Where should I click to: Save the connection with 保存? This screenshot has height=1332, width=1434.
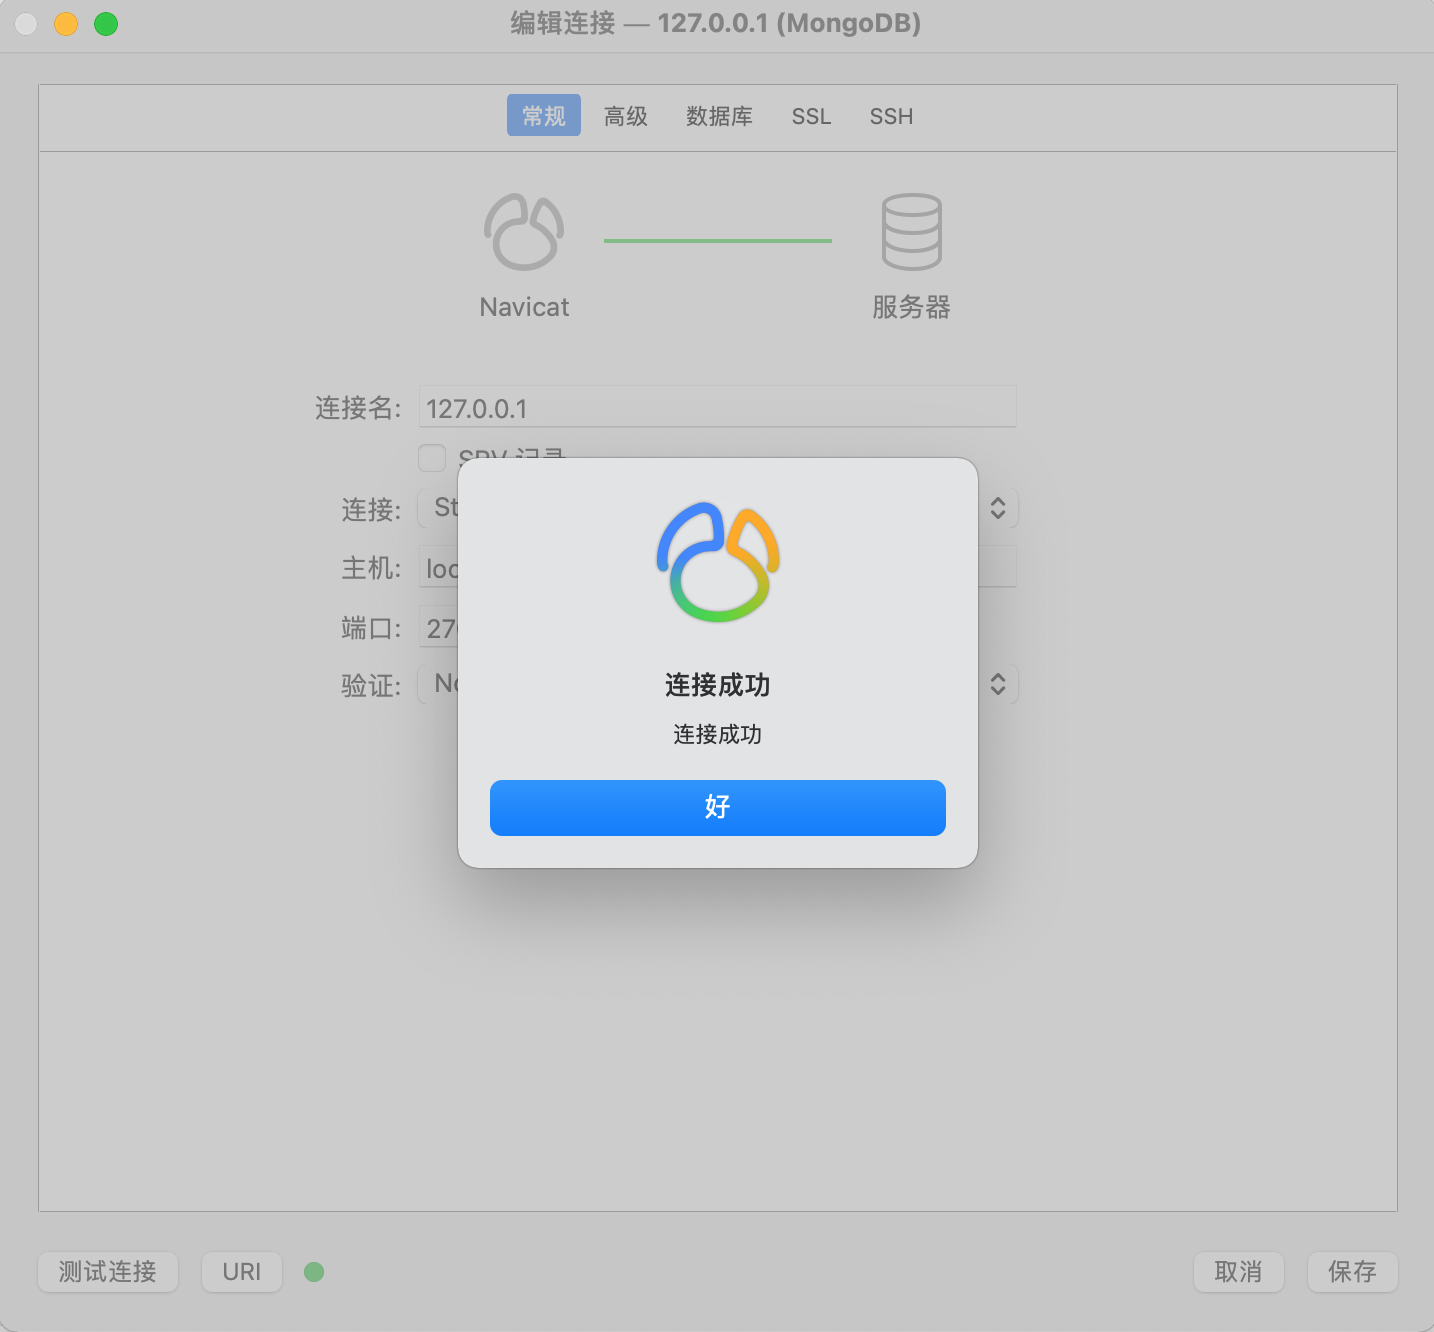[1352, 1271]
